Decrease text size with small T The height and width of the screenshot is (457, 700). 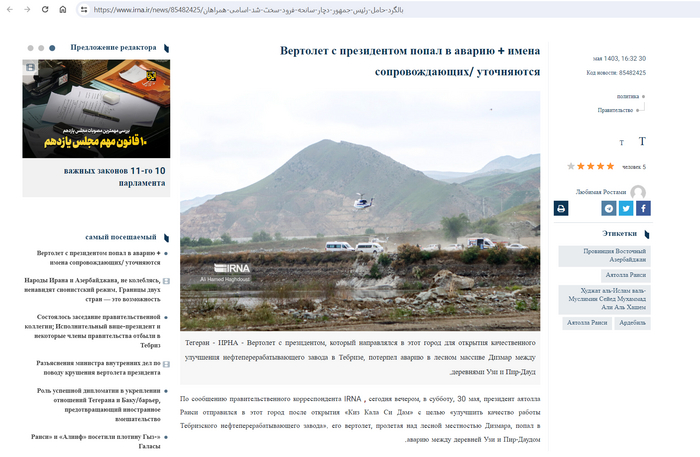(621, 143)
